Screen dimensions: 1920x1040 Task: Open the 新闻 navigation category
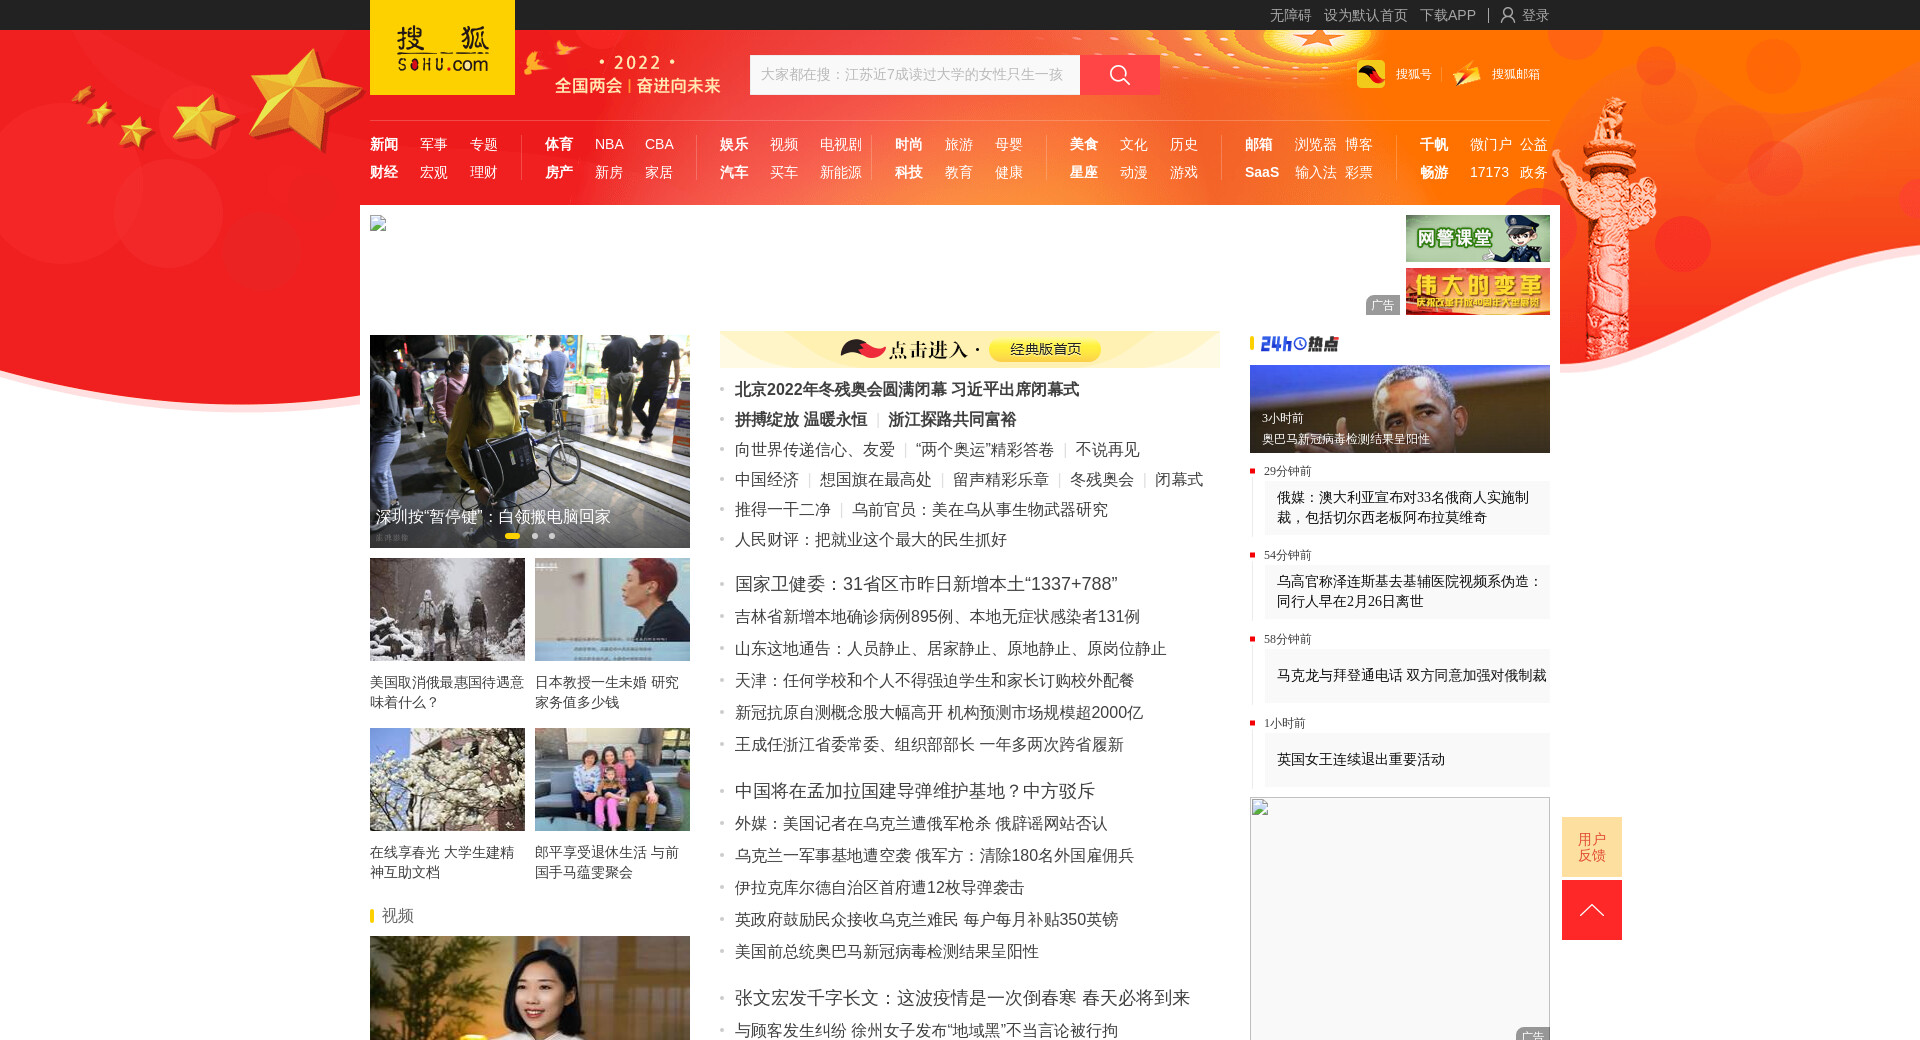tap(384, 144)
